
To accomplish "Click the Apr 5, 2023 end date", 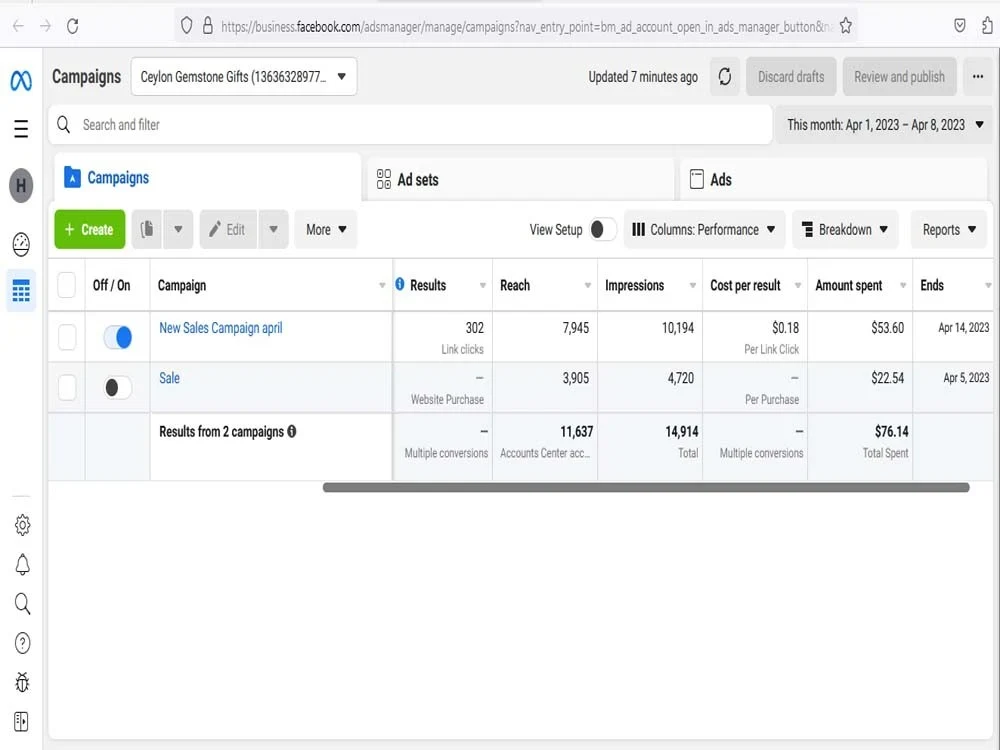I will point(966,378).
